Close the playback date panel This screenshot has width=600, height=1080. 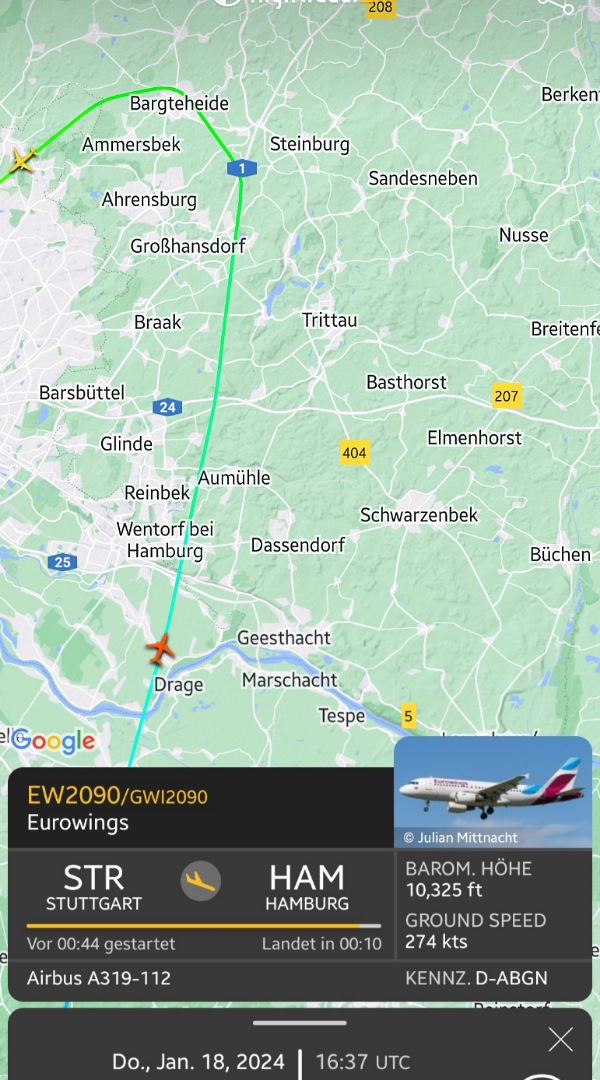pyautogui.click(x=561, y=1039)
